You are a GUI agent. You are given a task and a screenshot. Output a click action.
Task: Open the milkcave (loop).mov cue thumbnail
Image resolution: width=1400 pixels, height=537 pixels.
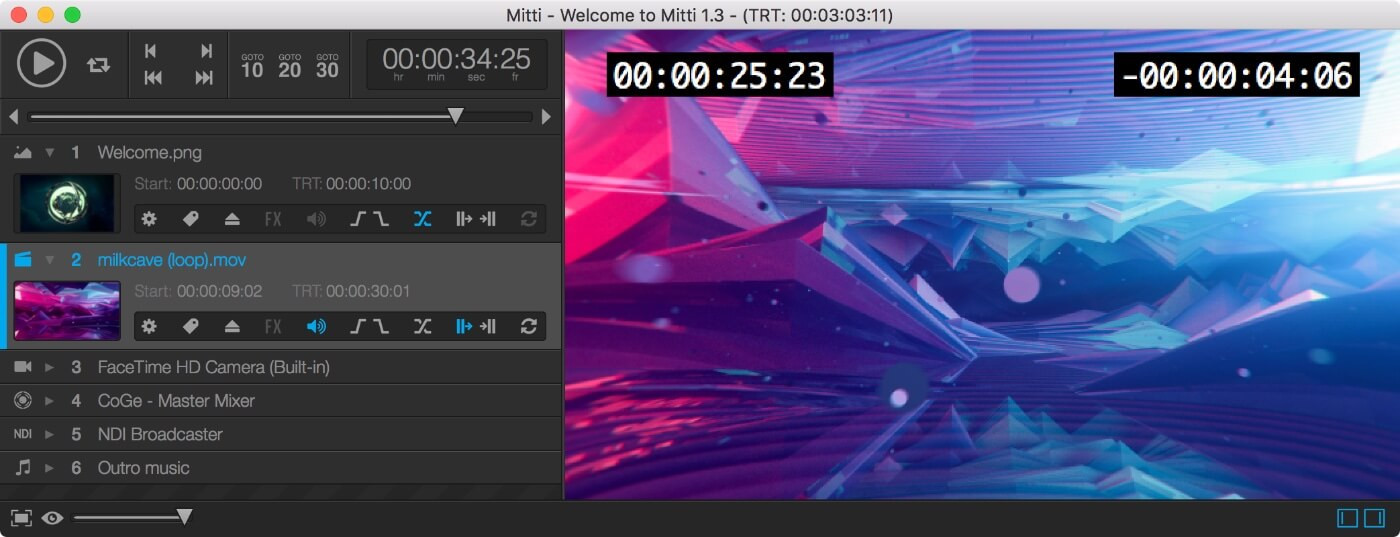67,311
